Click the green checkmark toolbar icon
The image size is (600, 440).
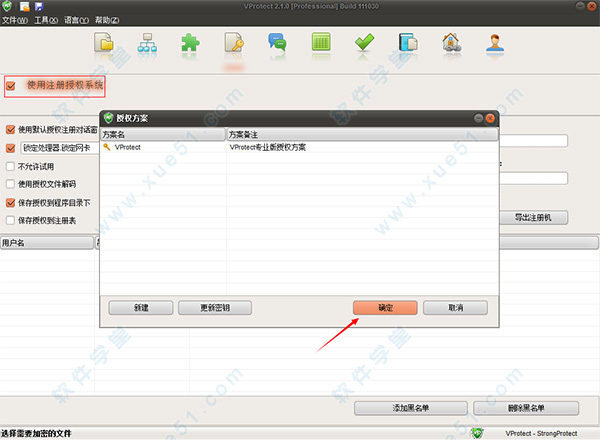click(364, 42)
